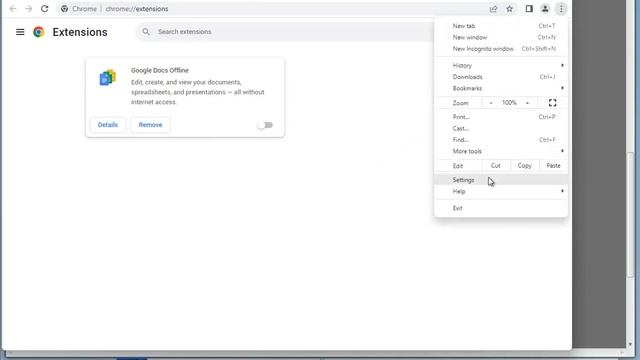Click Paste in the Edit row
Image resolution: width=640 pixels, height=360 pixels.
click(x=553, y=166)
